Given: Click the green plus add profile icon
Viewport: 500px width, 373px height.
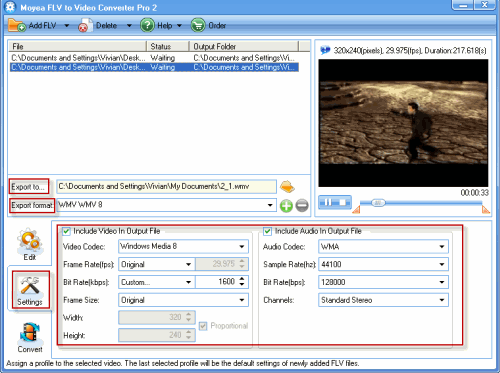Looking at the screenshot, I should [x=286, y=206].
